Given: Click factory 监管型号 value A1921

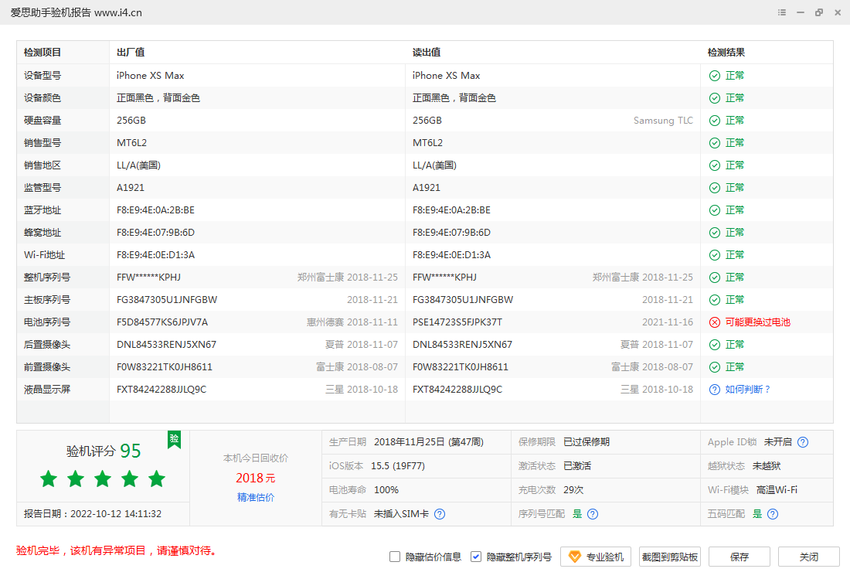Looking at the screenshot, I should coord(130,188).
